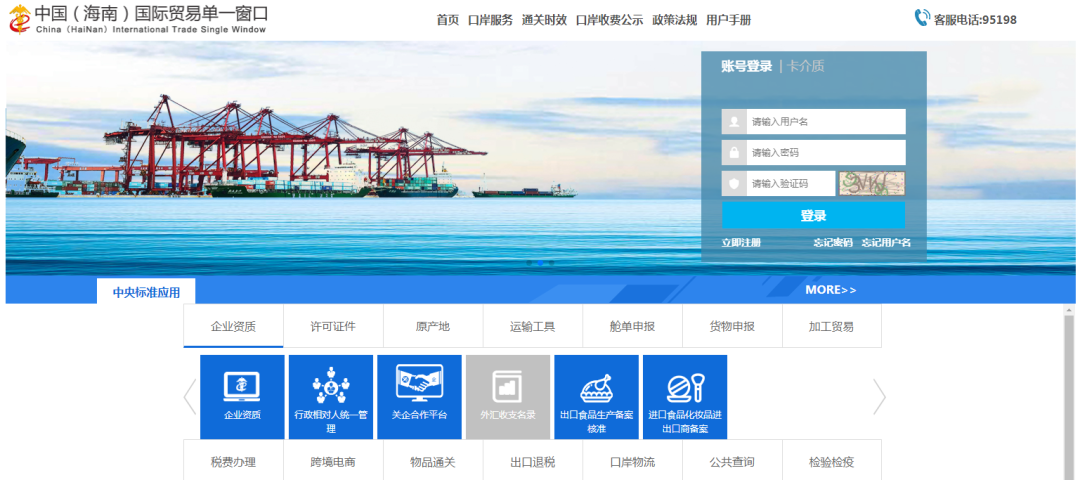Click the Single Window logo emblem
This screenshot has width=1080, height=480.
[x=19, y=19]
